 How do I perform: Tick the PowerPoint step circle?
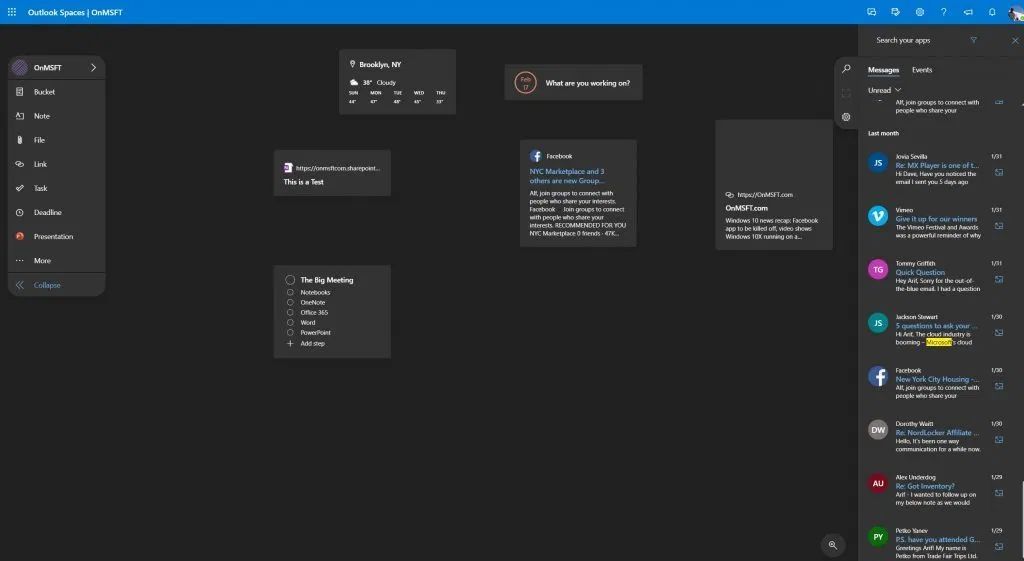click(x=290, y=333)
